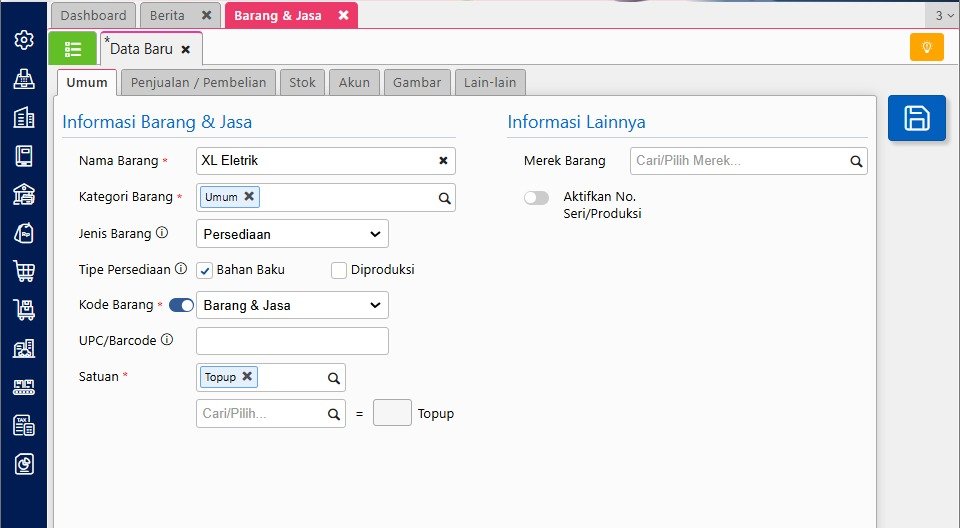Turn off the Kode Barang toggle
Screen dimensions: 960x528
[182, 305]
